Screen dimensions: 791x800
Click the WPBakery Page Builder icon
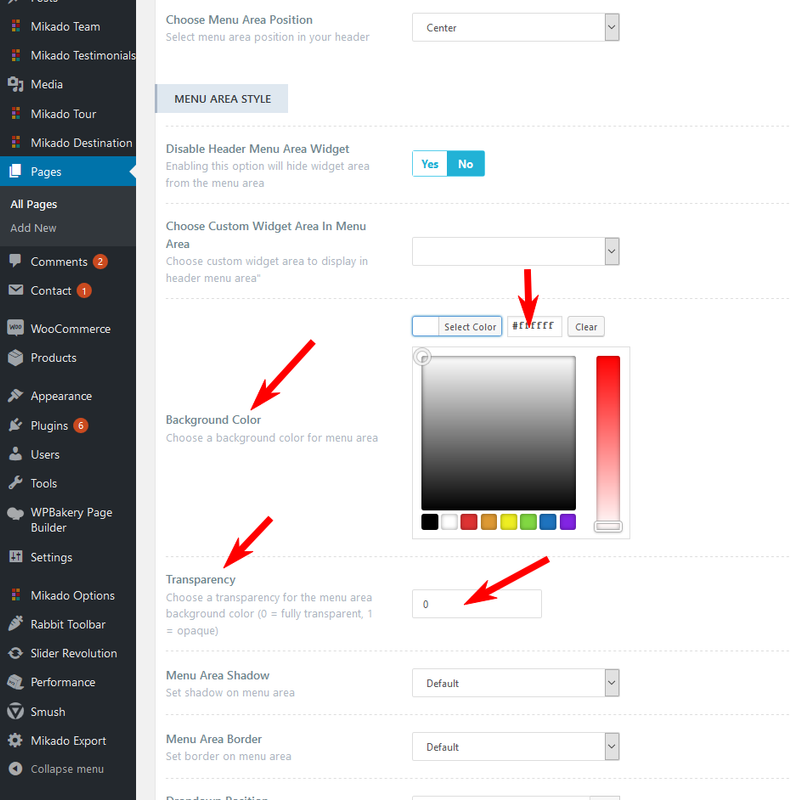(x=15, y=513)
